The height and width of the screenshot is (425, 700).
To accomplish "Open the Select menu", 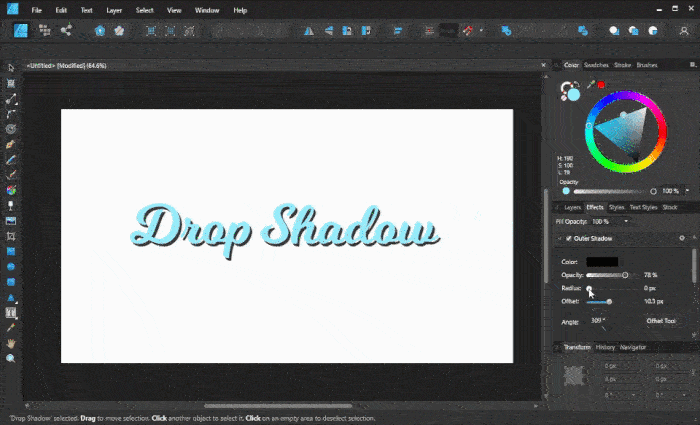I will pos(145,10).
